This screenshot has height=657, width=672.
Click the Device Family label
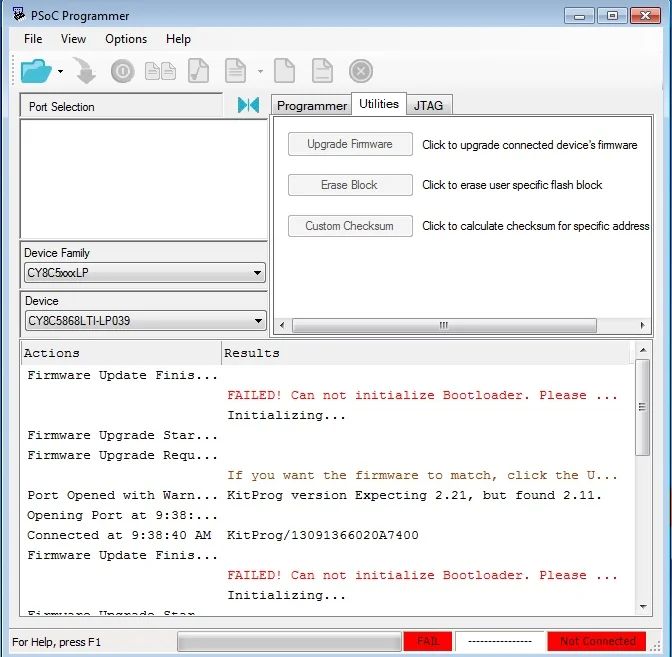click(x=57, y=253)
